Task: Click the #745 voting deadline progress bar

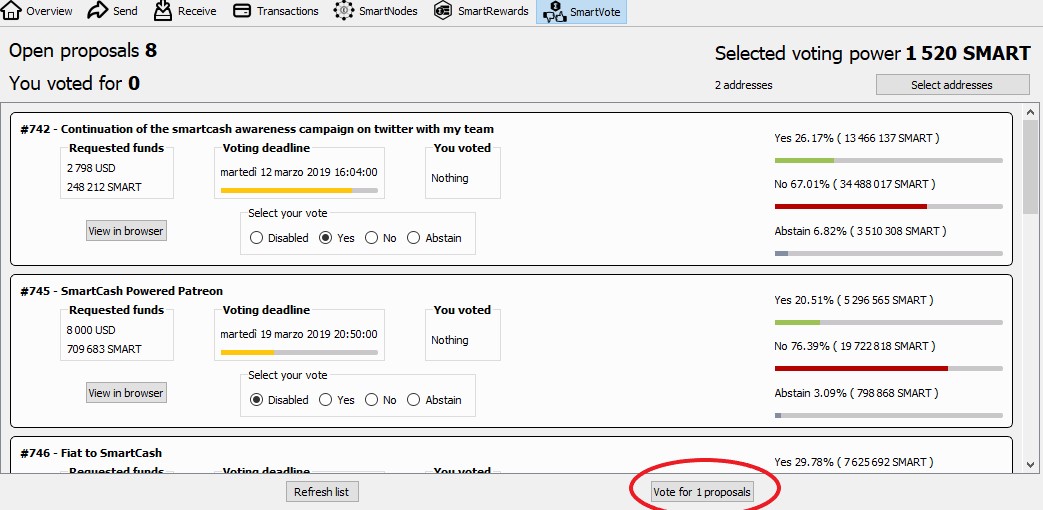Action: click(x=299, y=352)
